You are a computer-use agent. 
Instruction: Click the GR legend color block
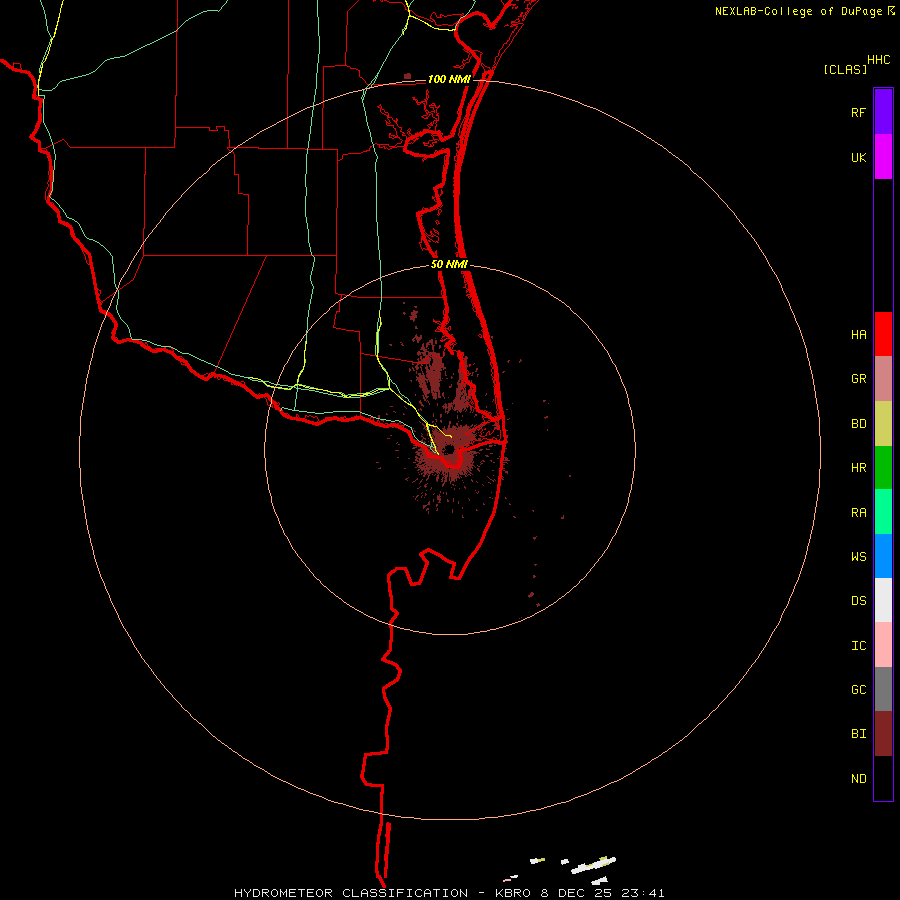[883, 379]
